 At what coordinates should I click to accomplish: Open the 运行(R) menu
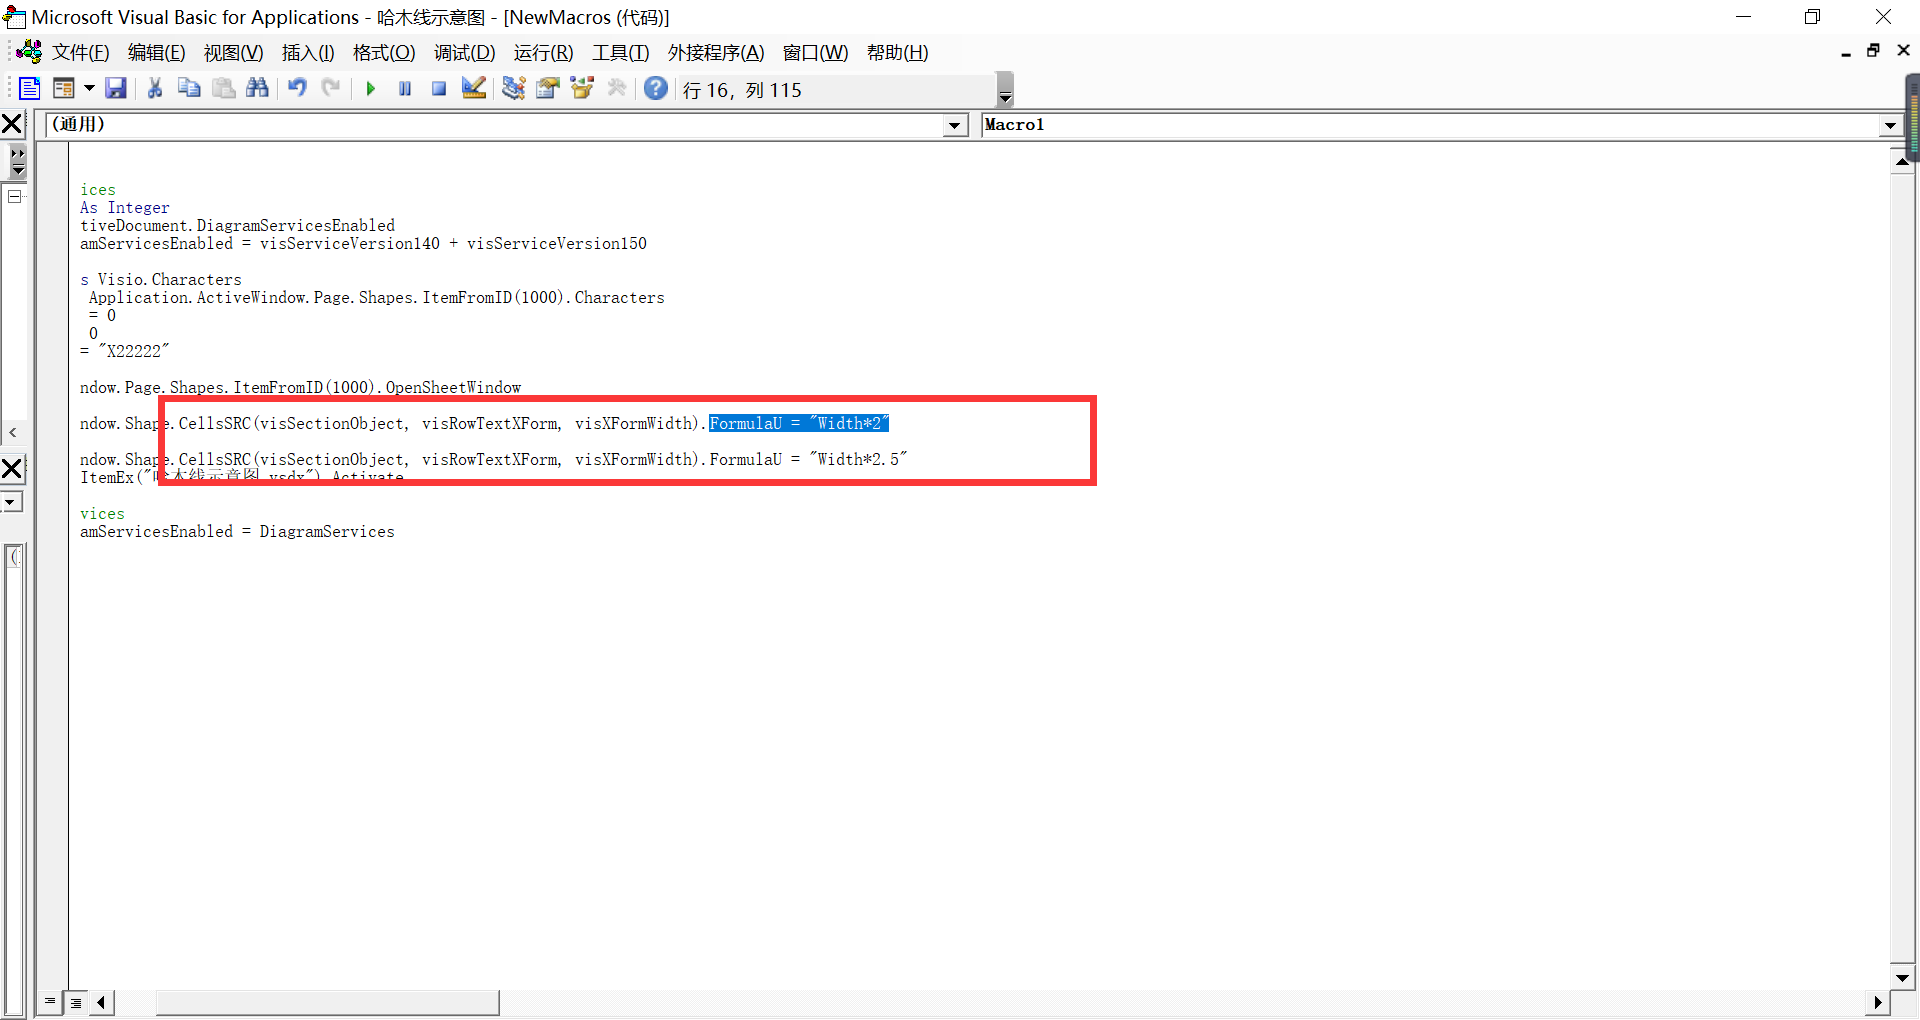point(544,53)
